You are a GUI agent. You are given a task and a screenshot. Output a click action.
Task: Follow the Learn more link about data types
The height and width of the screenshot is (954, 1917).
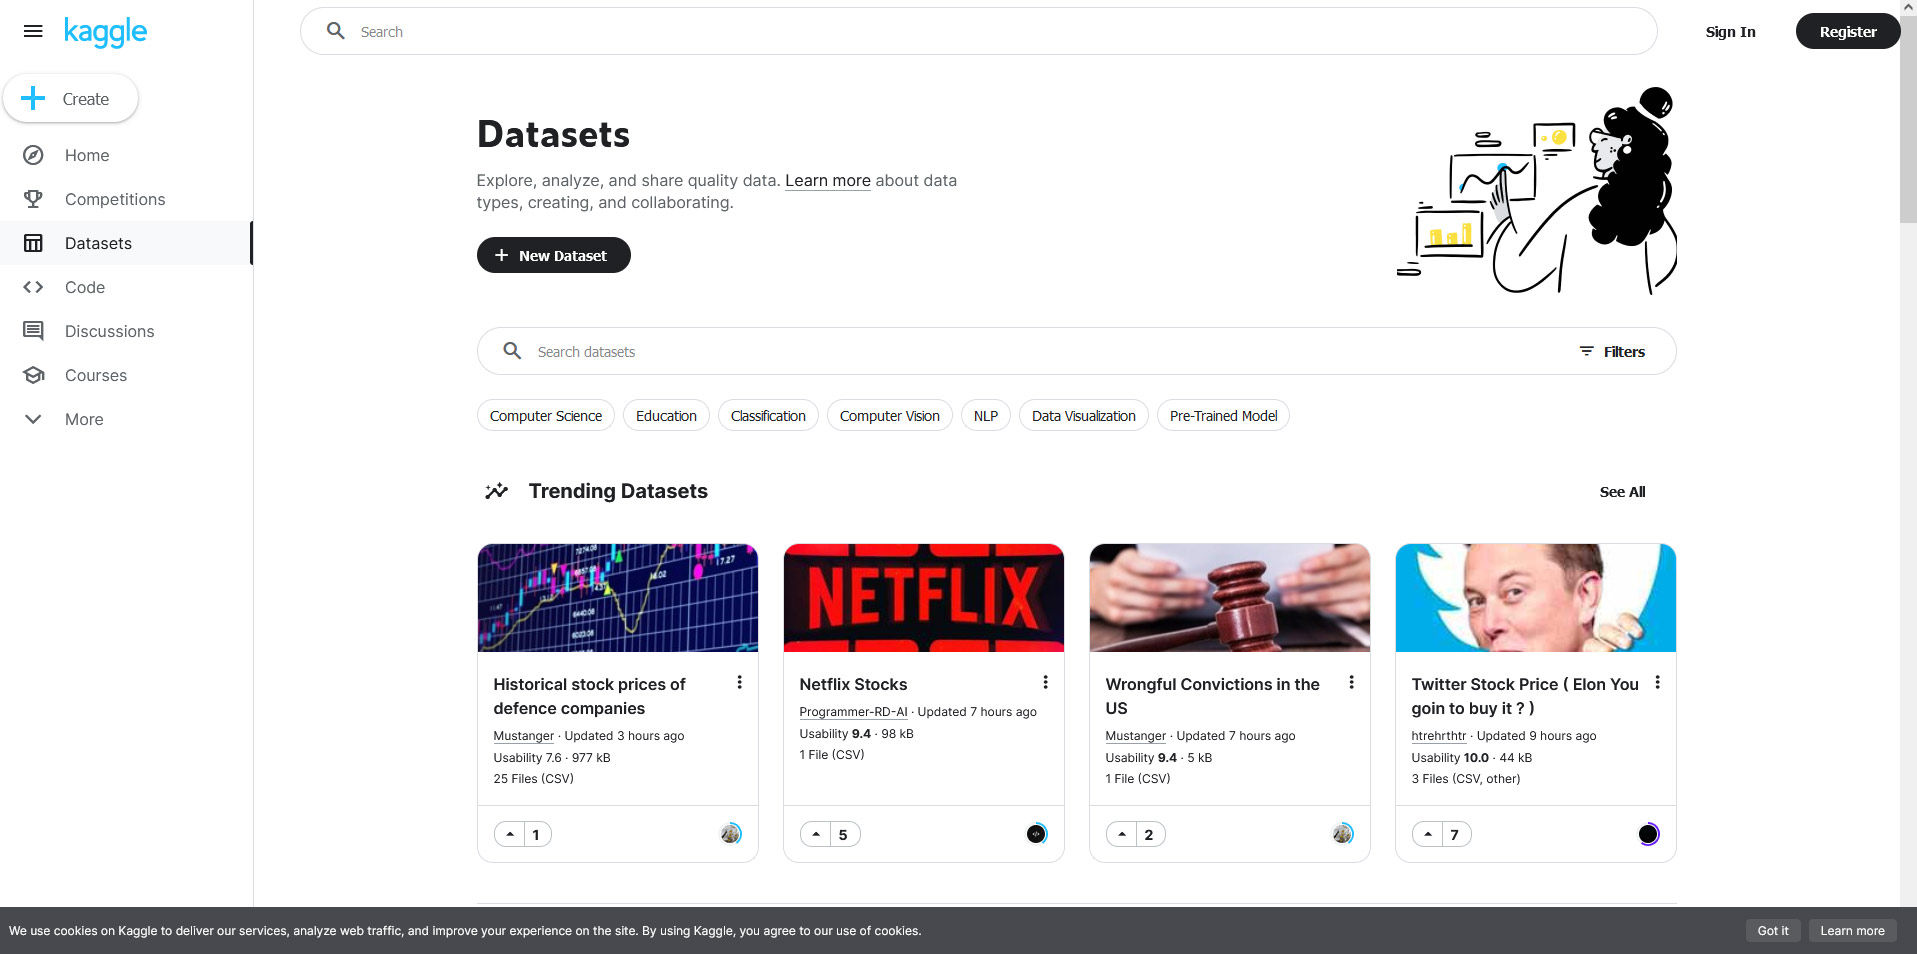click(x=827, y=180)
